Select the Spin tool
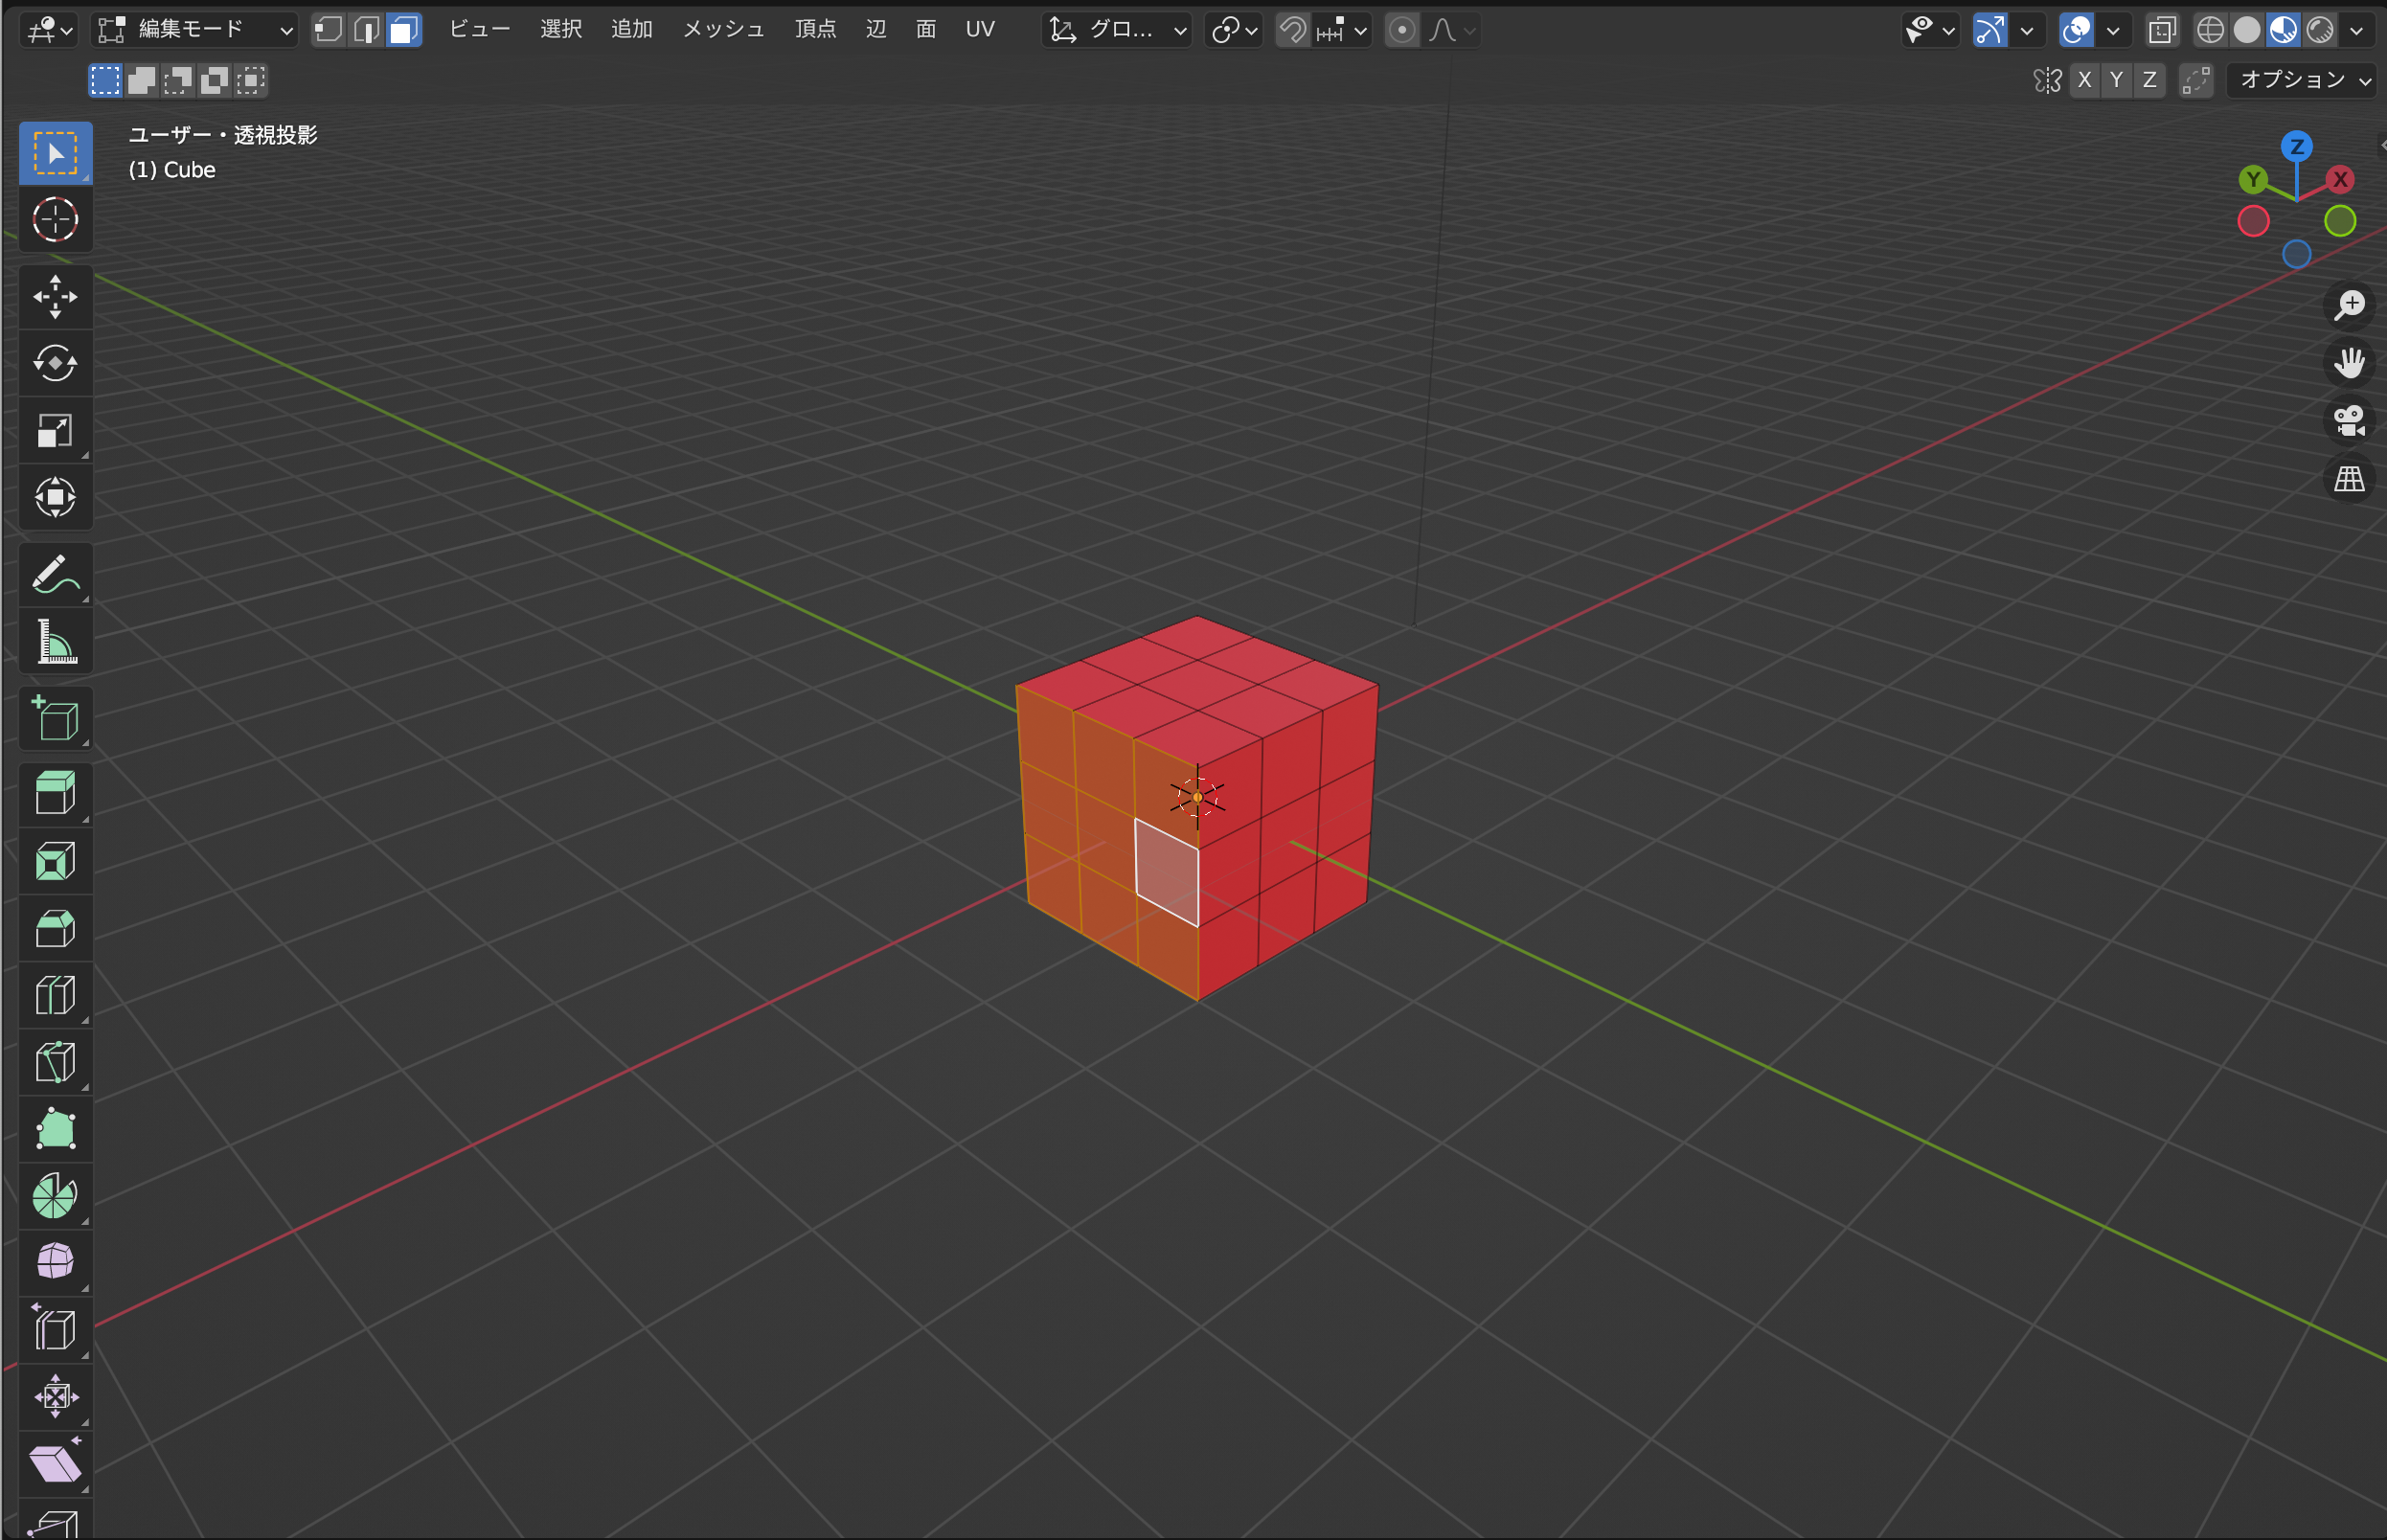The image size is (2387, 1540). point(55,1196)
